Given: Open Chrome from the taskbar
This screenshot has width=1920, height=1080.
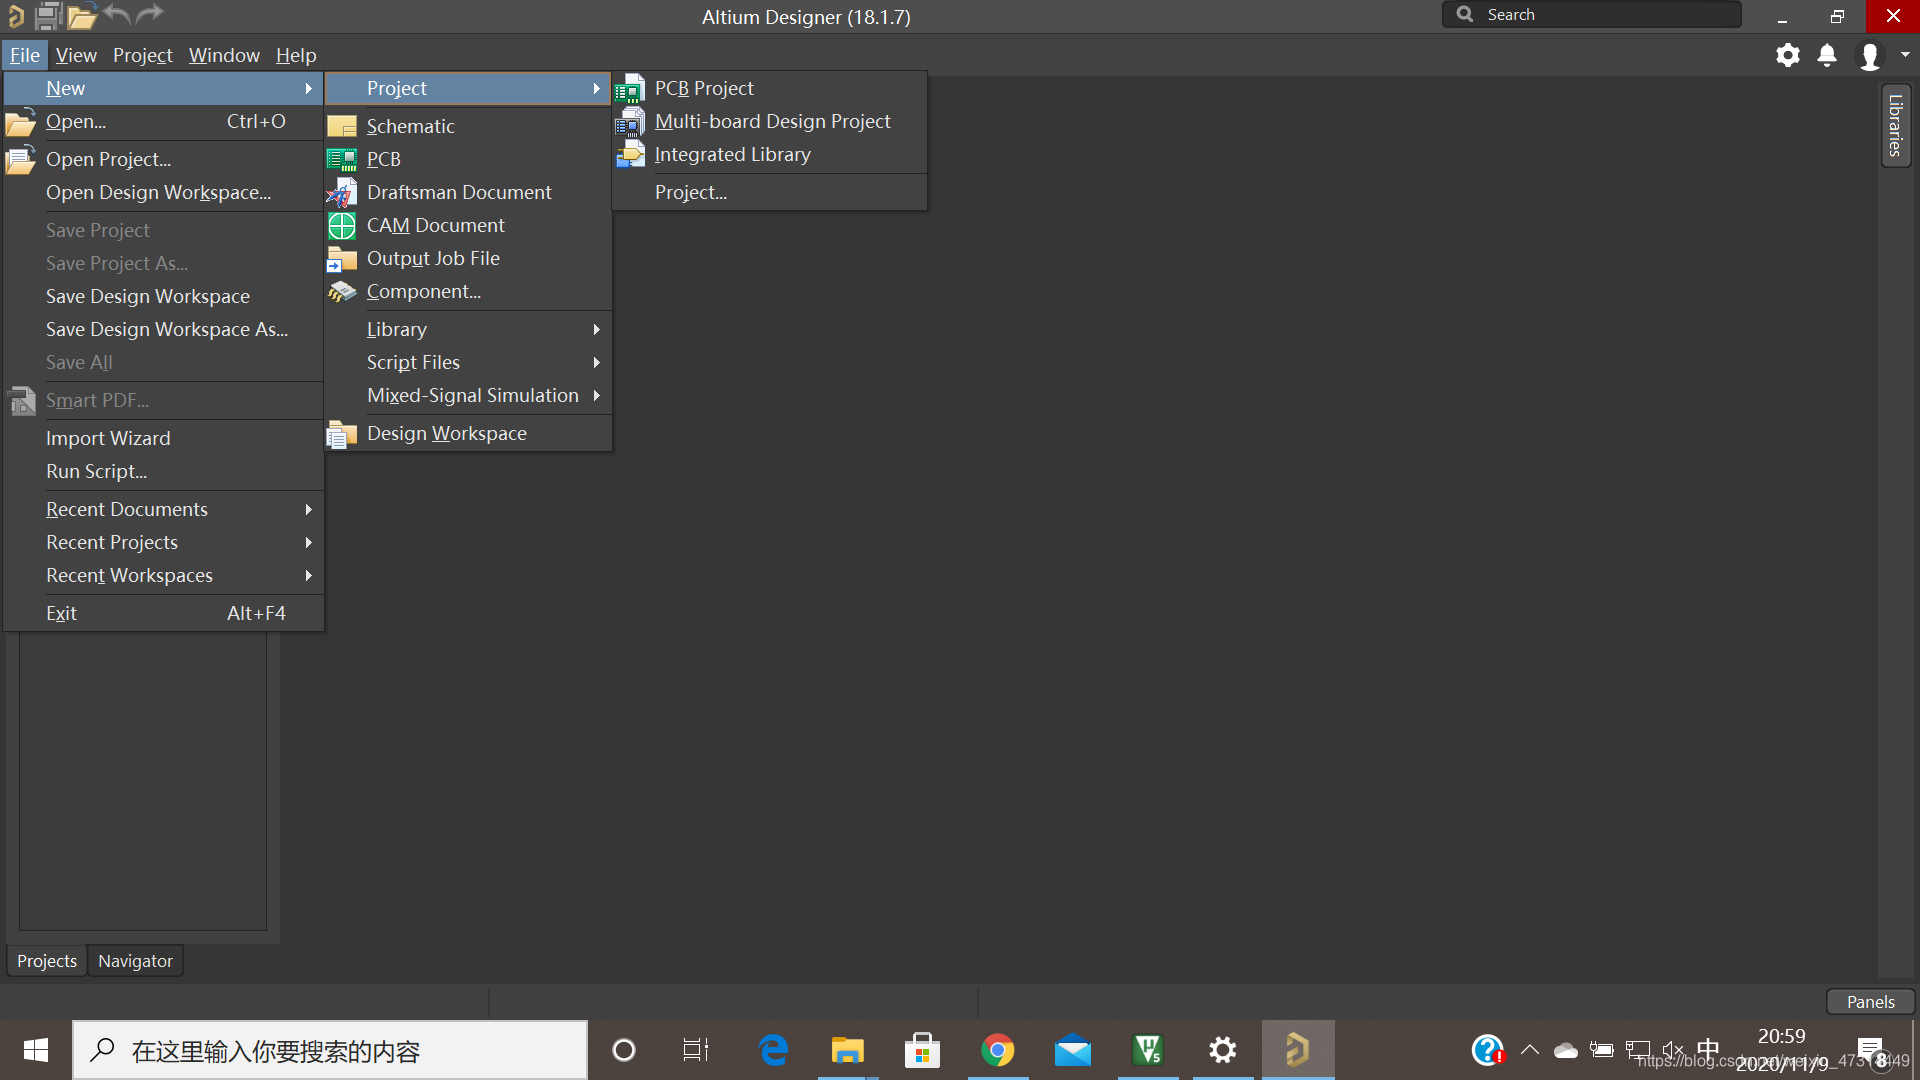Looking at the screenshot, I should pyautogui.click(x=997, y=1050).
